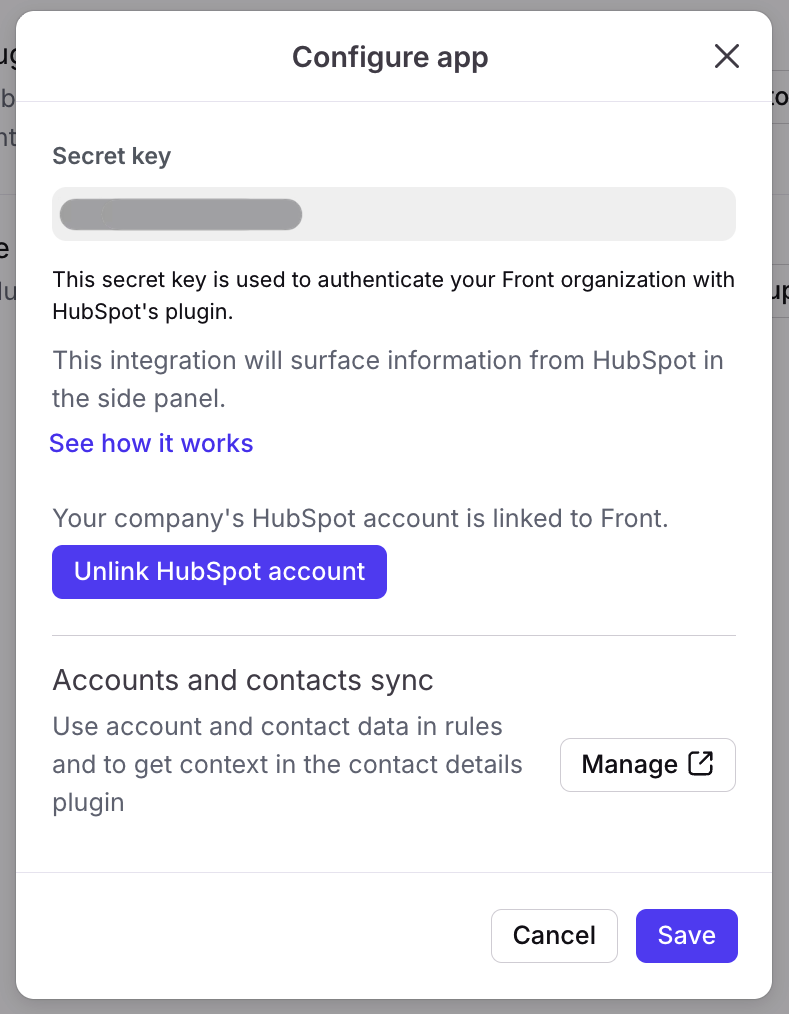Click the account and contact data description
Screen dimensions: 789x1014
click(287, 764)
